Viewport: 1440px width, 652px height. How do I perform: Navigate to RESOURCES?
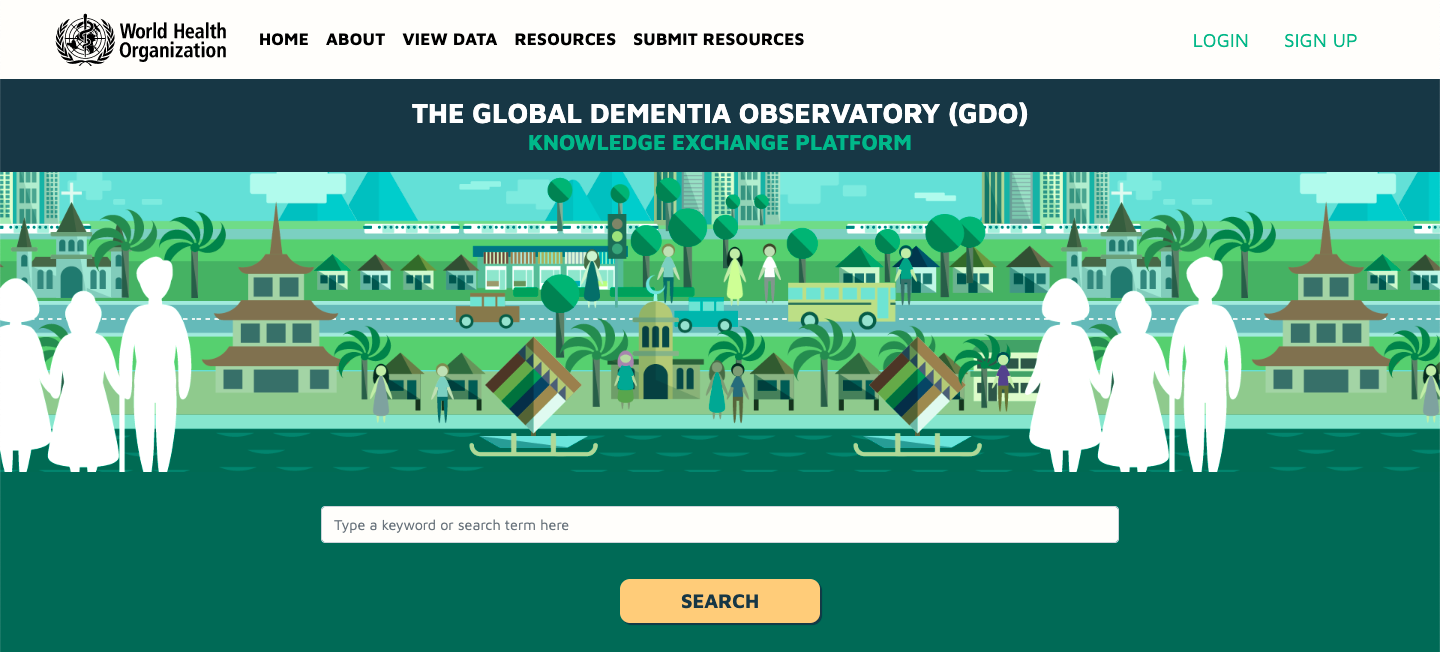565,40
